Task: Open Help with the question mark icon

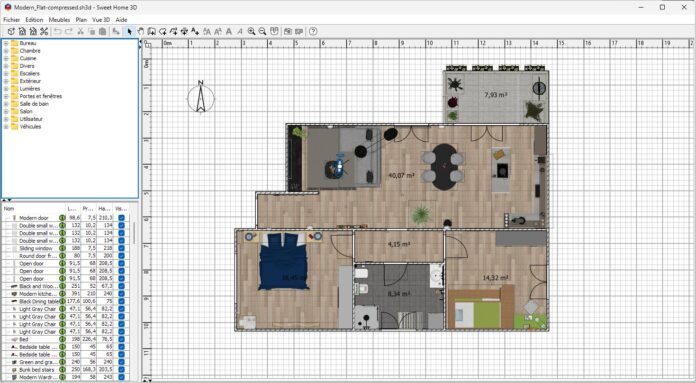Action: 313,31
